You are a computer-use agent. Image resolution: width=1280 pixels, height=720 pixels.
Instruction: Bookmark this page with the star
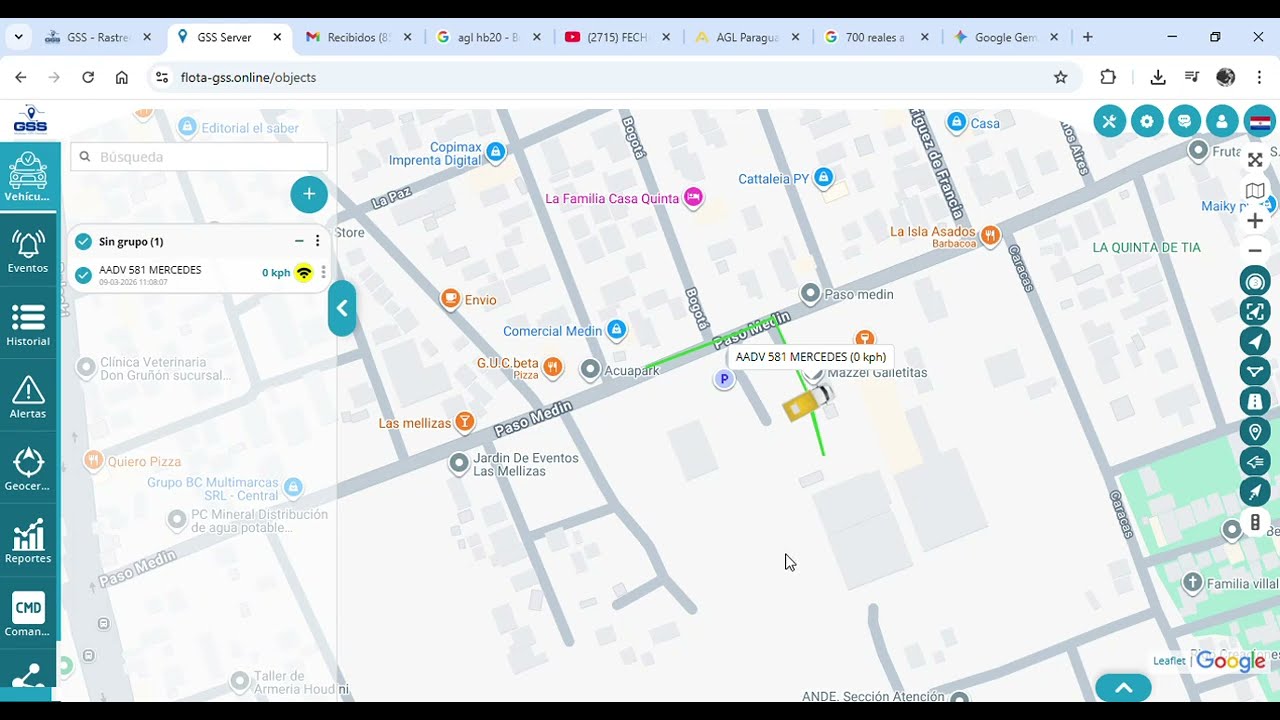[x=1061, y=77]
